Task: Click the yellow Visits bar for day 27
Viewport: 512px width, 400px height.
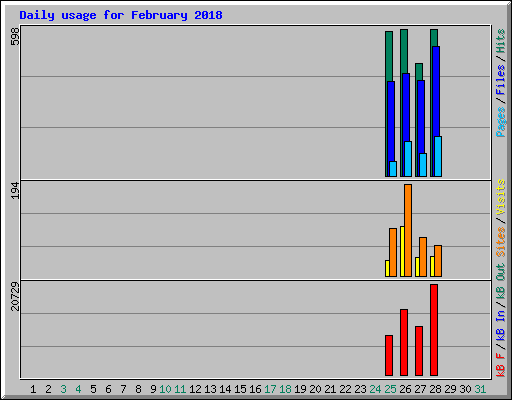Action: tap(417, 267)
